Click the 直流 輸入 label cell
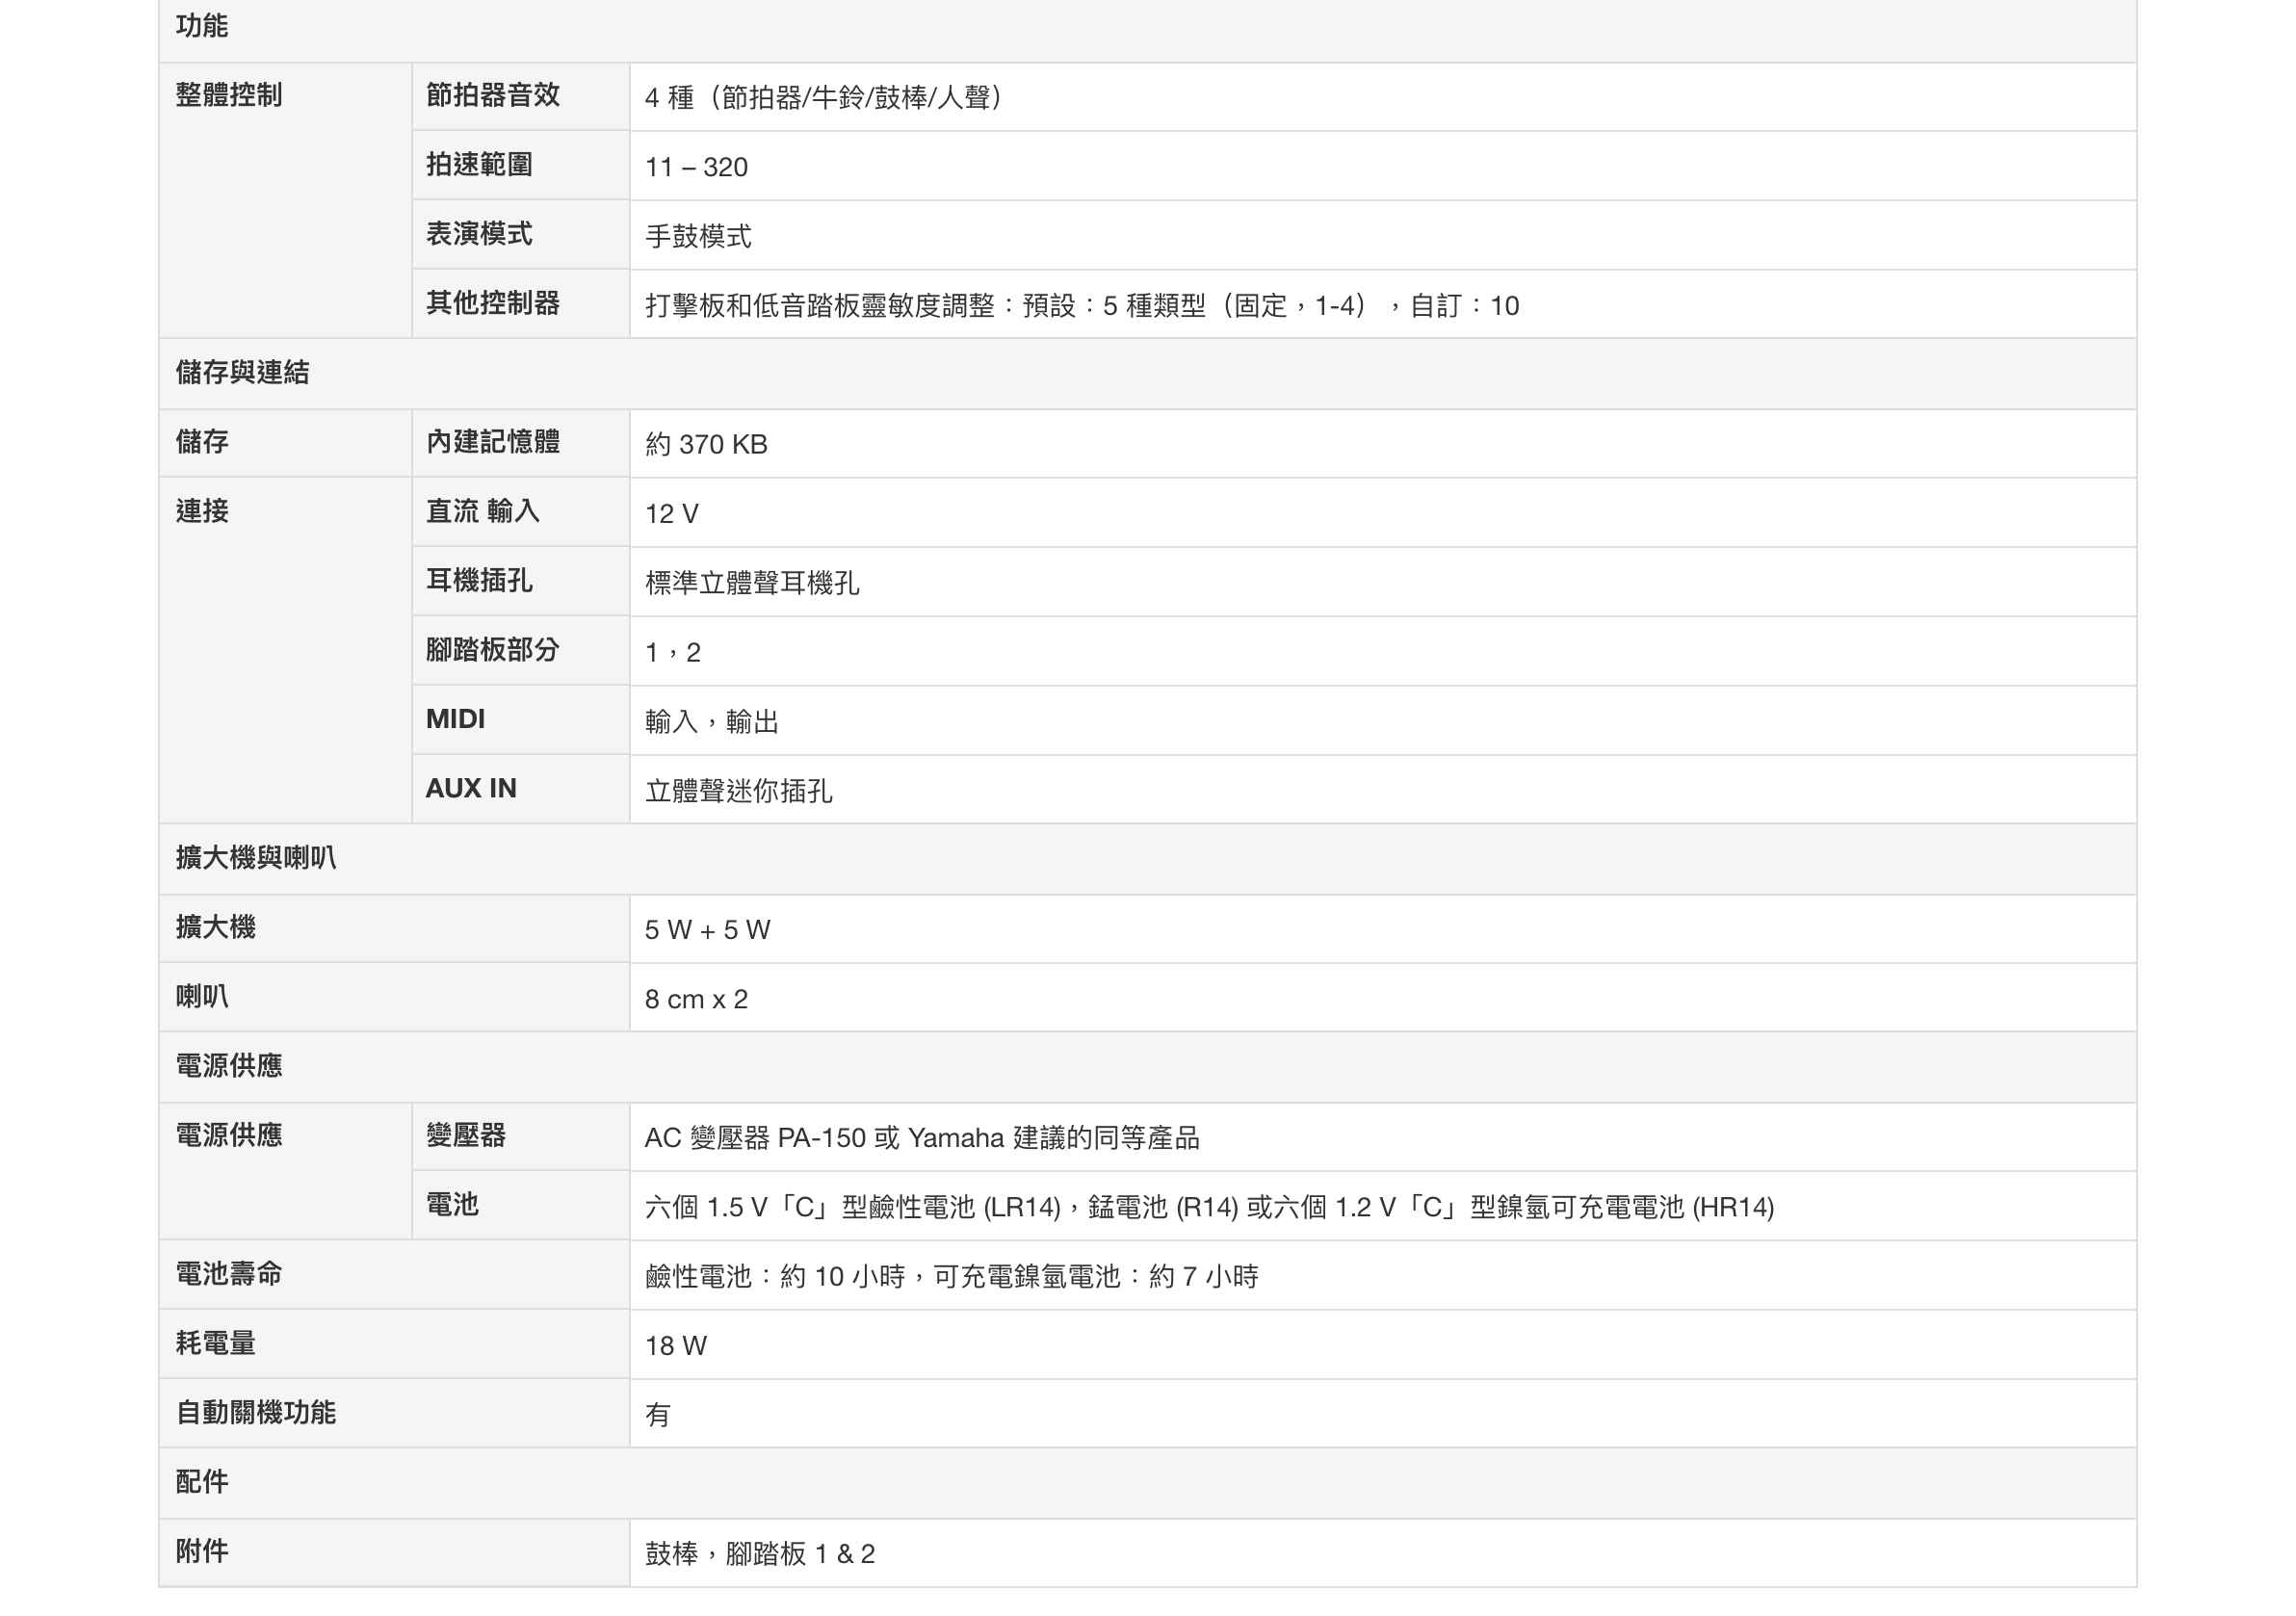The width and height of the screenshot is (2296, 1616). (482, 511)
